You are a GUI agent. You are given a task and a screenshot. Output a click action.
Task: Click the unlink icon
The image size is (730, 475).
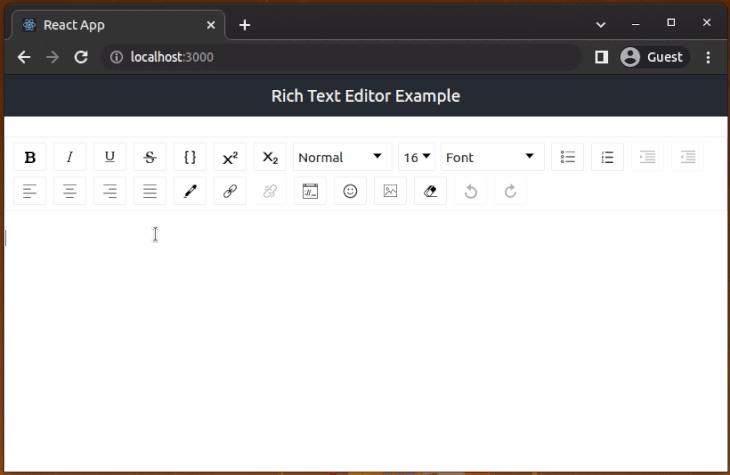[x=270, y=191]
